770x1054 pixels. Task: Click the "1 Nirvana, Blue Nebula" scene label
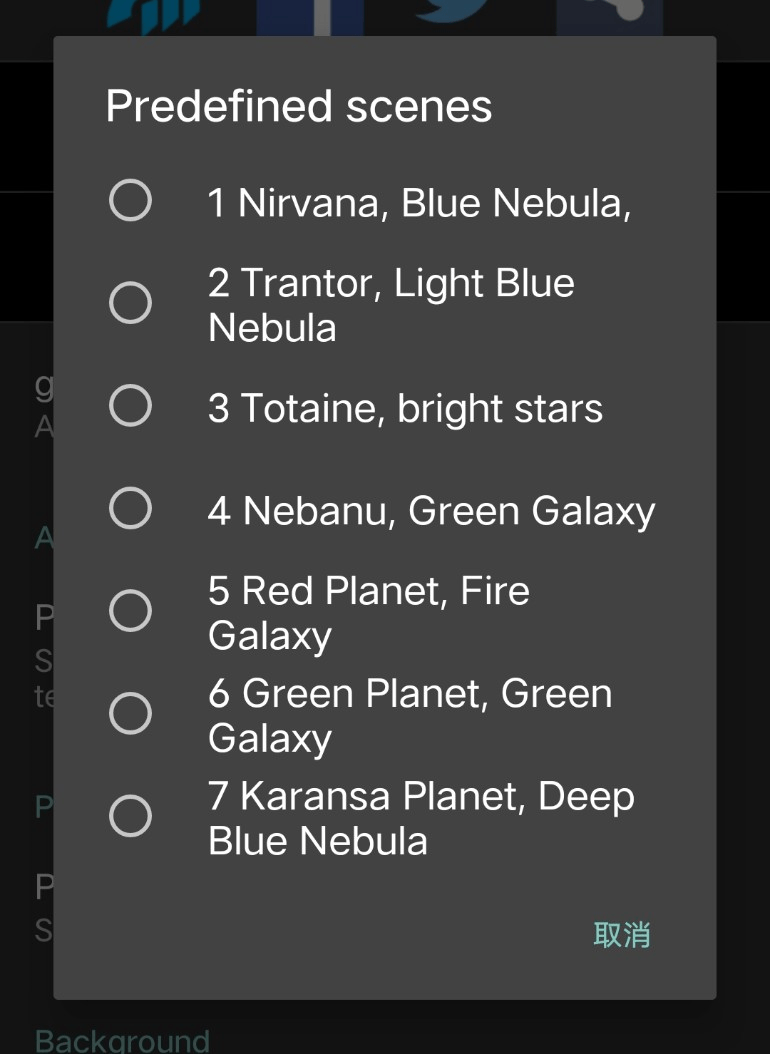coord(419,203)
